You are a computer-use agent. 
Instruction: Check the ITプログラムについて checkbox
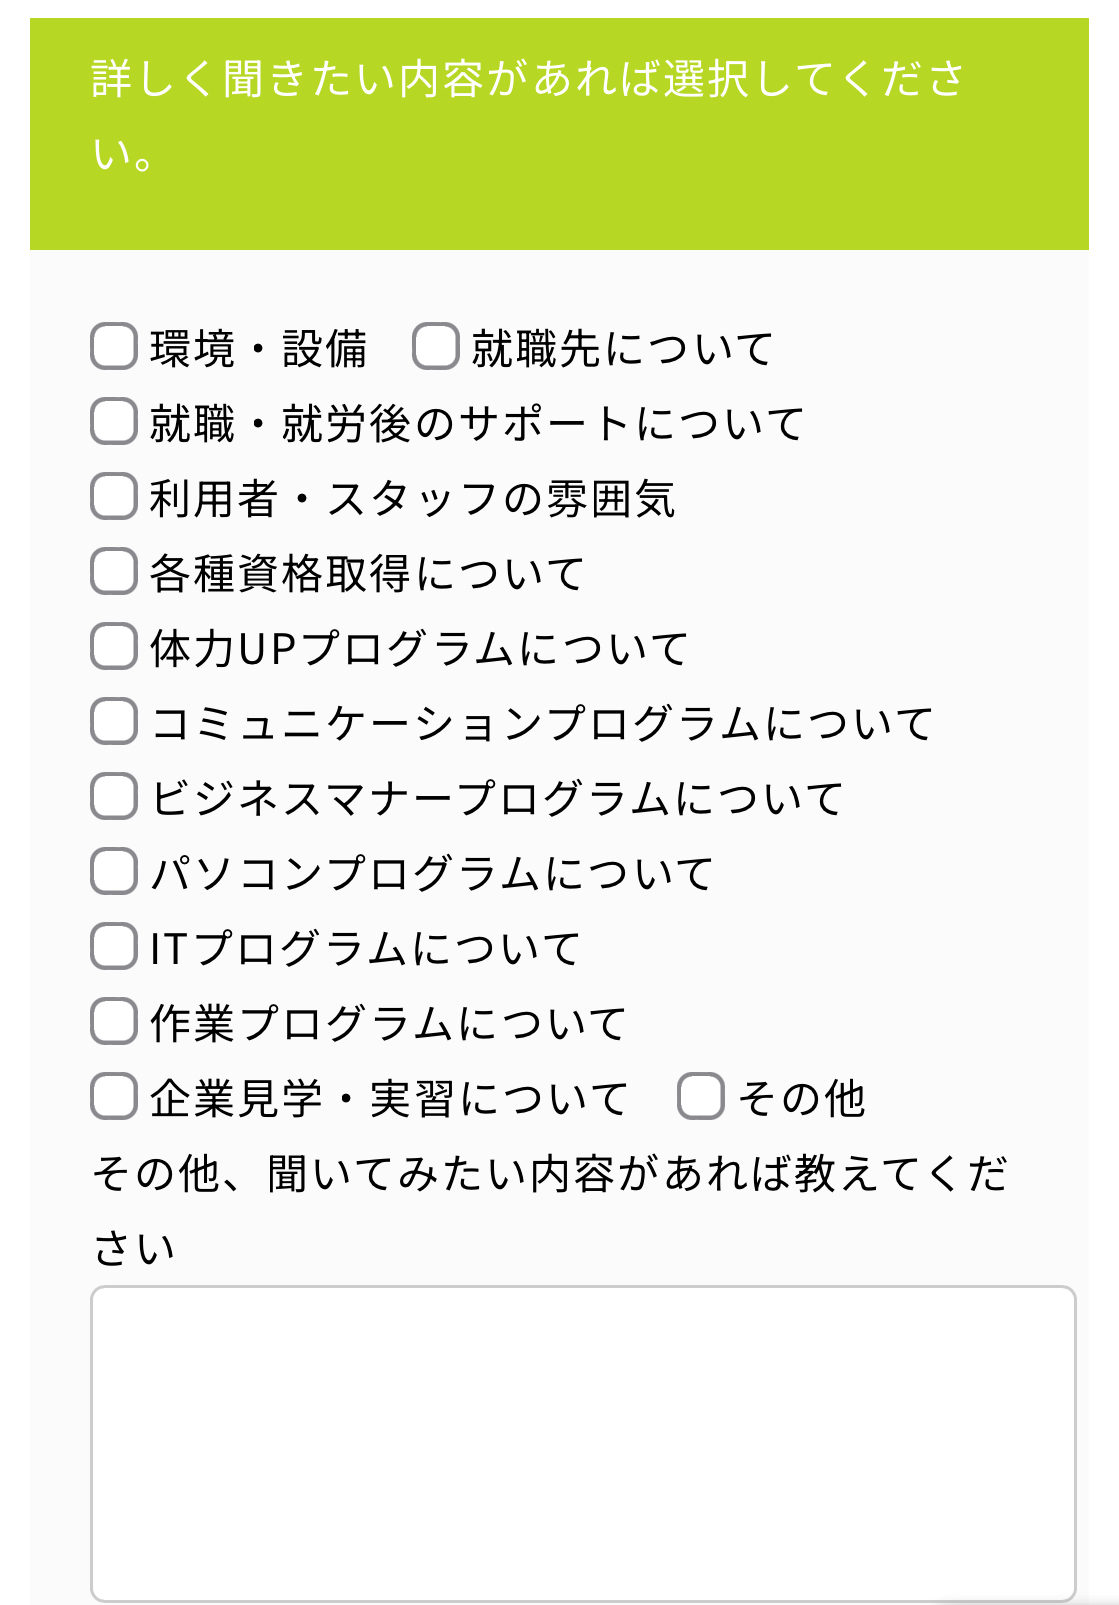click(114, 947)
